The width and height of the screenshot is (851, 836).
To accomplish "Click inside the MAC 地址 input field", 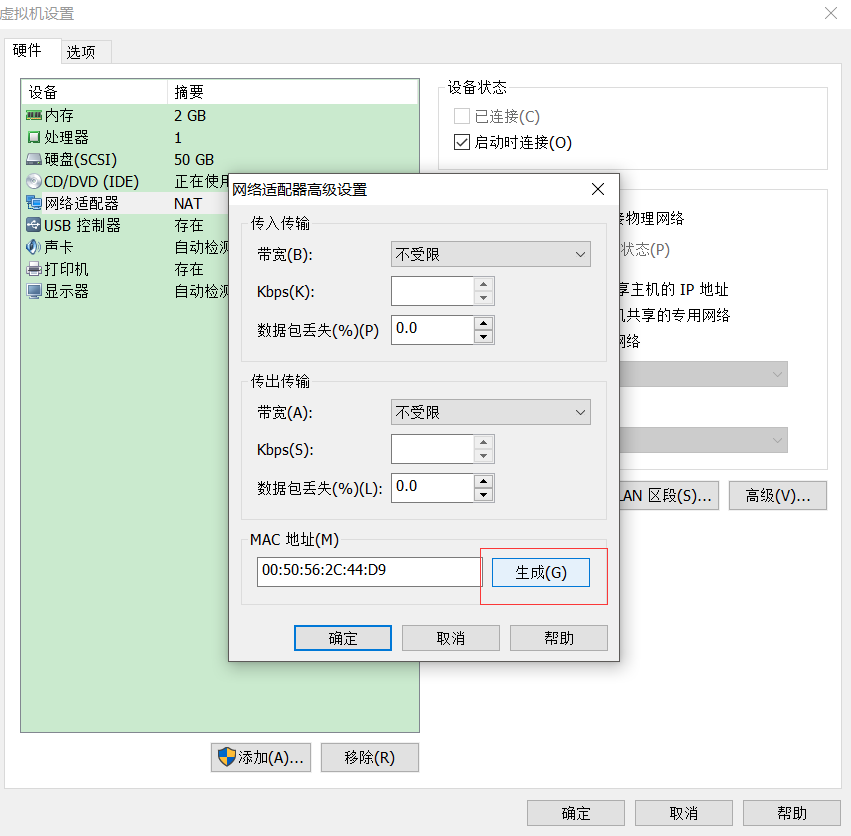I will click(x=369, y=572).
